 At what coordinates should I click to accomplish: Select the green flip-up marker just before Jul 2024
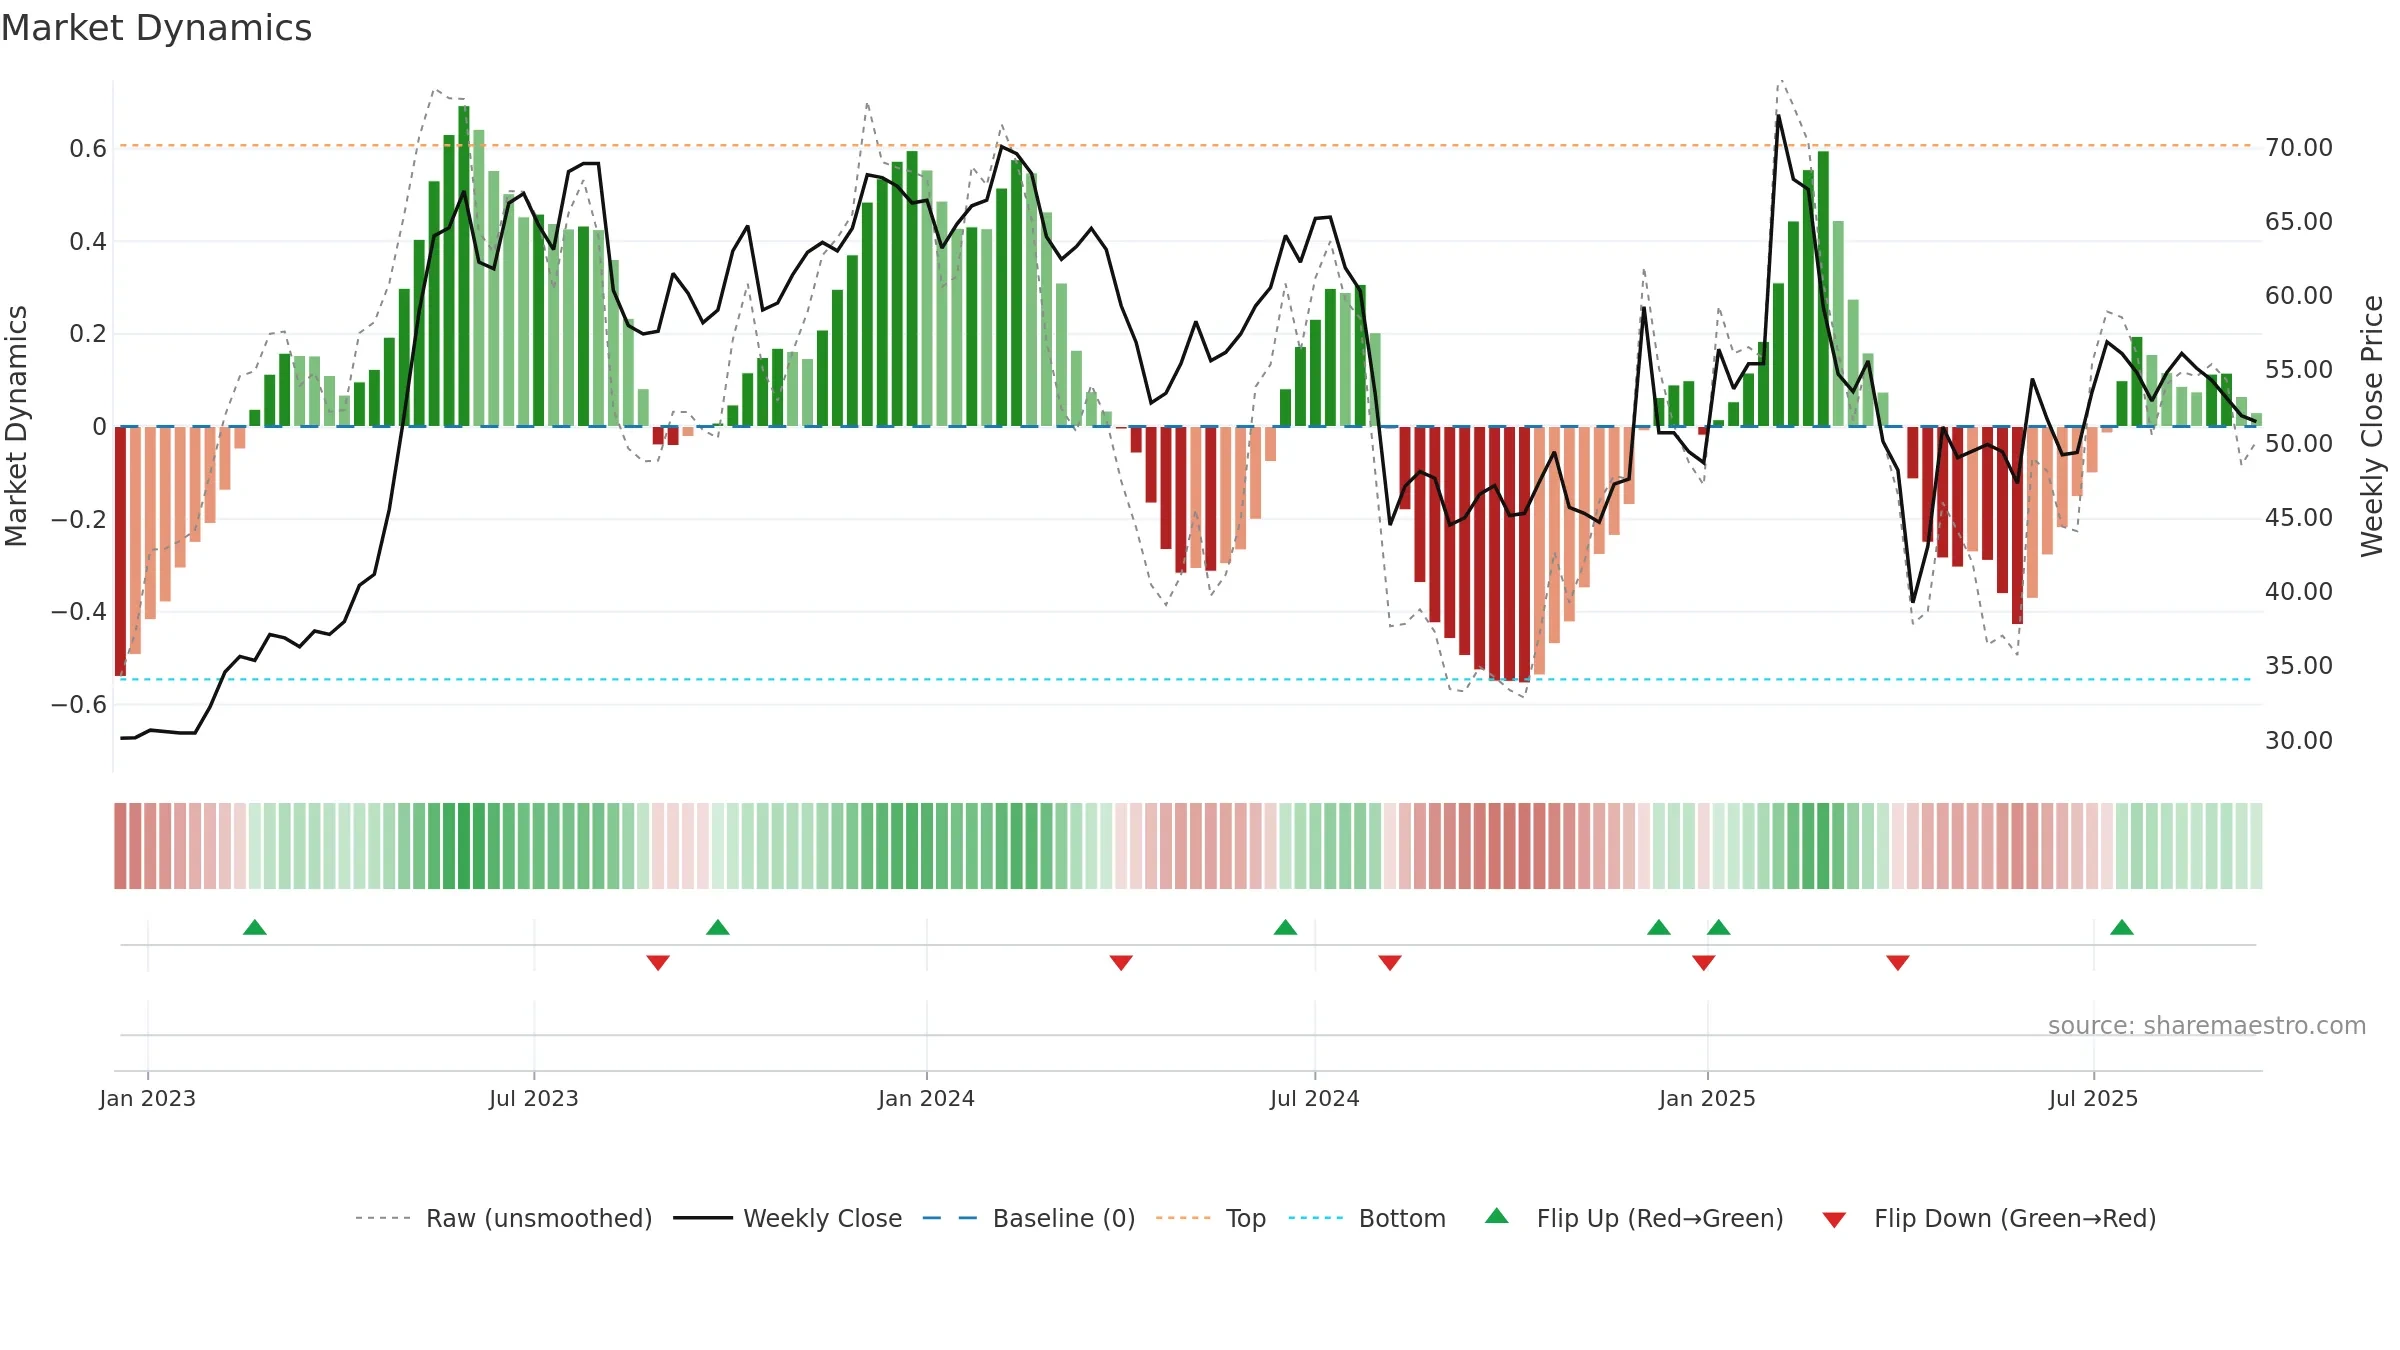pos(1286,927)
